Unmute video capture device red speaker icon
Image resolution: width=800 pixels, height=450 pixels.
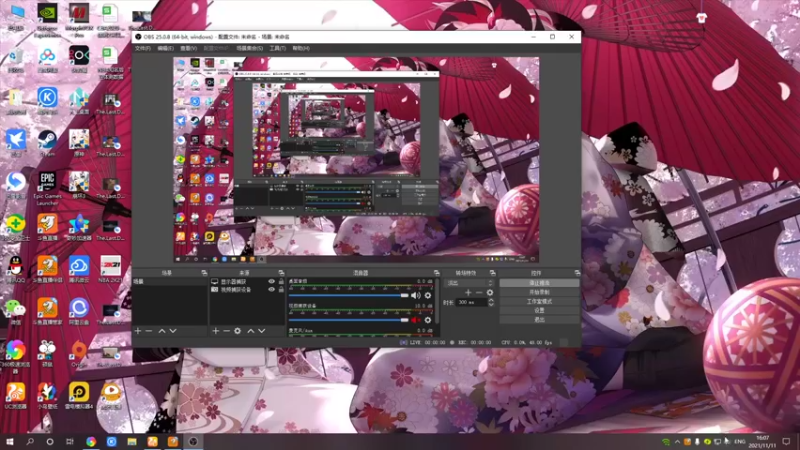coord(416,320)
